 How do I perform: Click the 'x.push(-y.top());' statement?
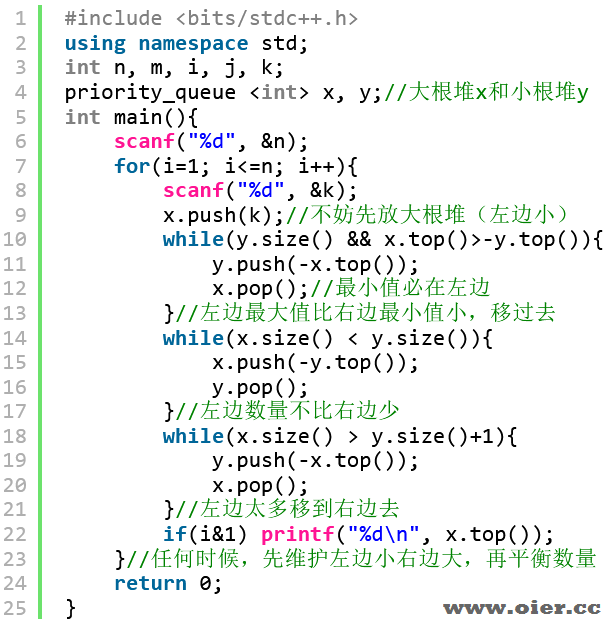[x=315, y=363]
